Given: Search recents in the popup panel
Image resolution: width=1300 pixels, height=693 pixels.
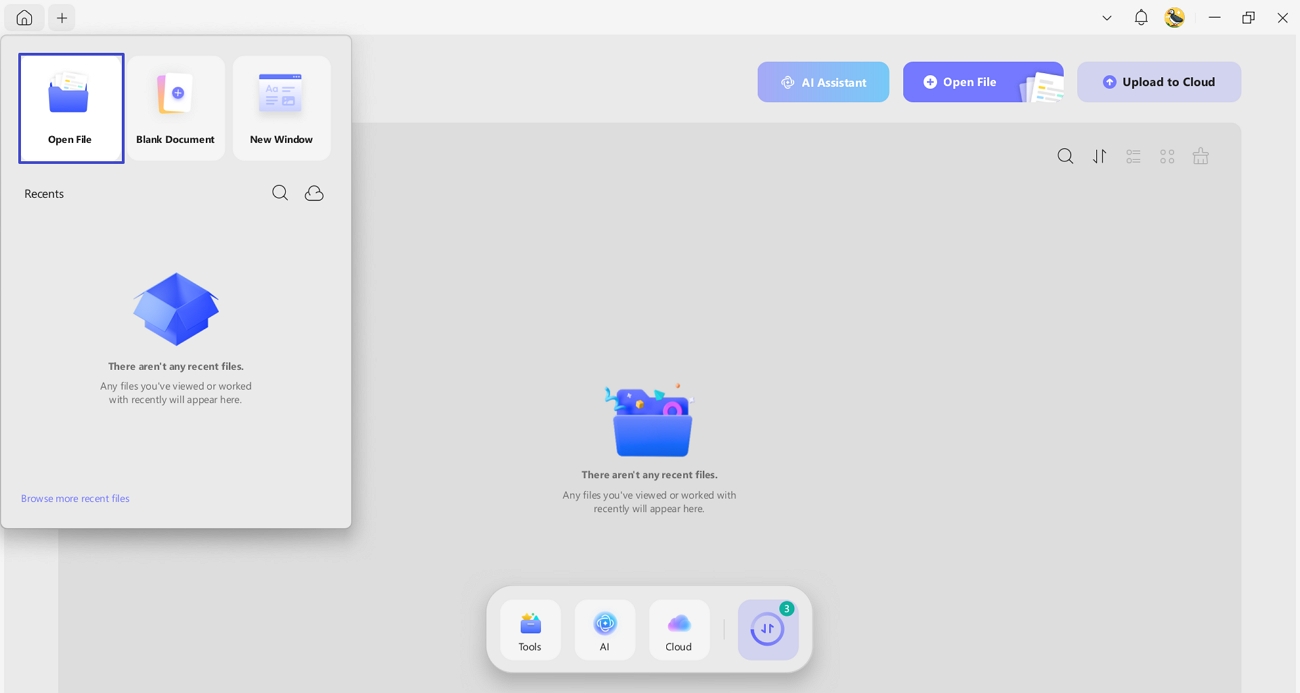Looking at the screenshot, I should click(x=280, y=193).
